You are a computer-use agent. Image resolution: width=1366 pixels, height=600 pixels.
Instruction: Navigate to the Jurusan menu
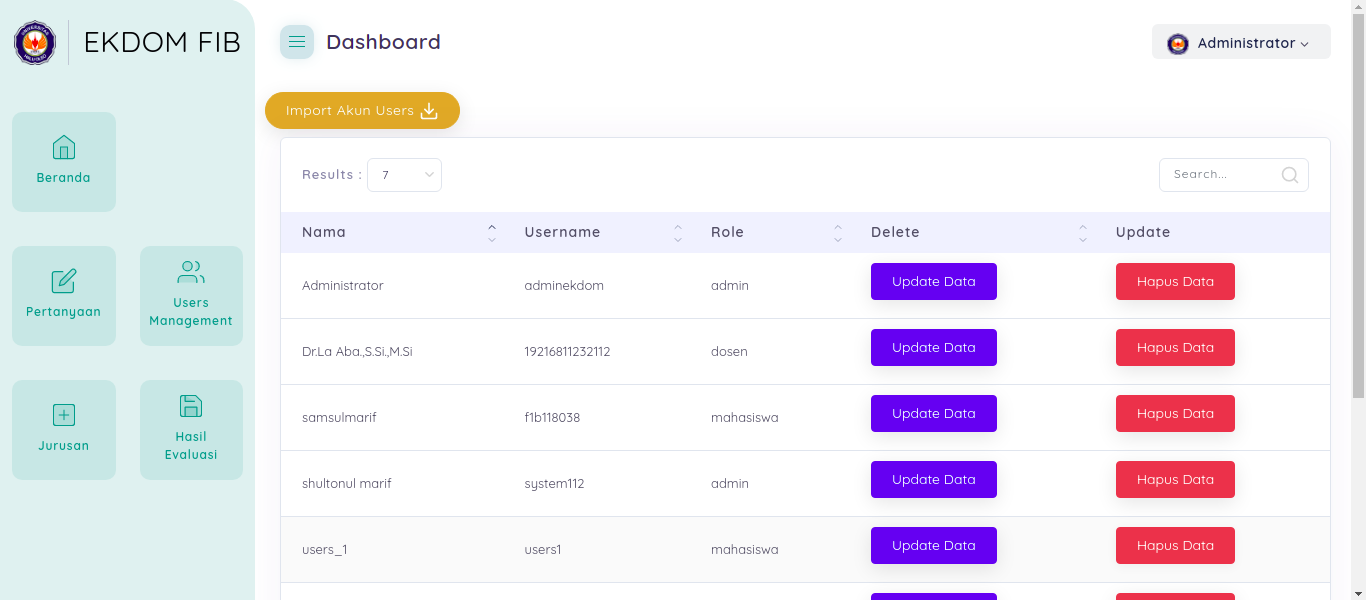click(64, 430)
